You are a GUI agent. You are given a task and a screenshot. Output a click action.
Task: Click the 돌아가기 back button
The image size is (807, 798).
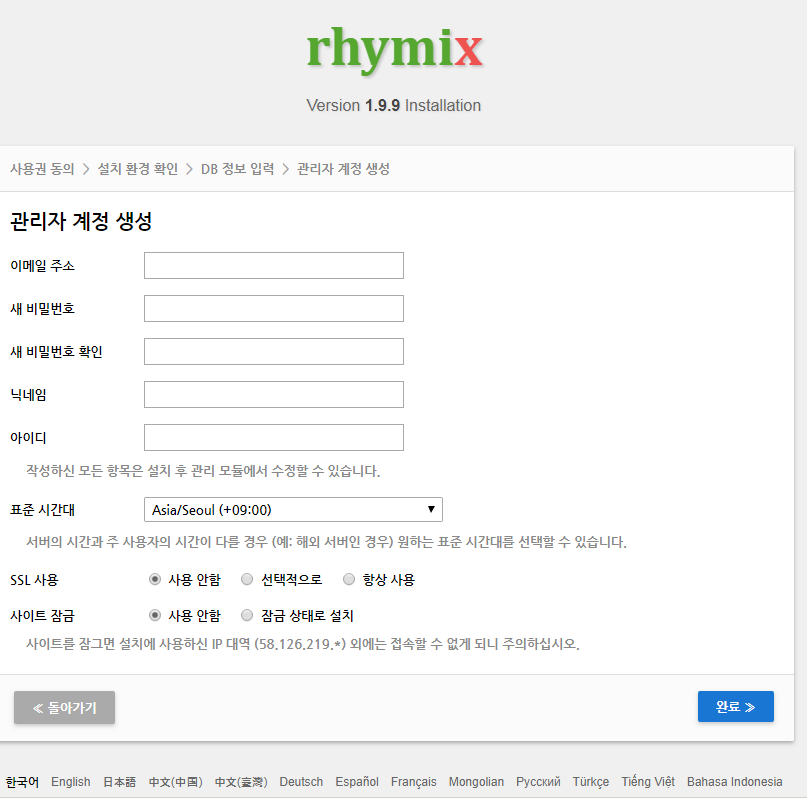point(64,707)
